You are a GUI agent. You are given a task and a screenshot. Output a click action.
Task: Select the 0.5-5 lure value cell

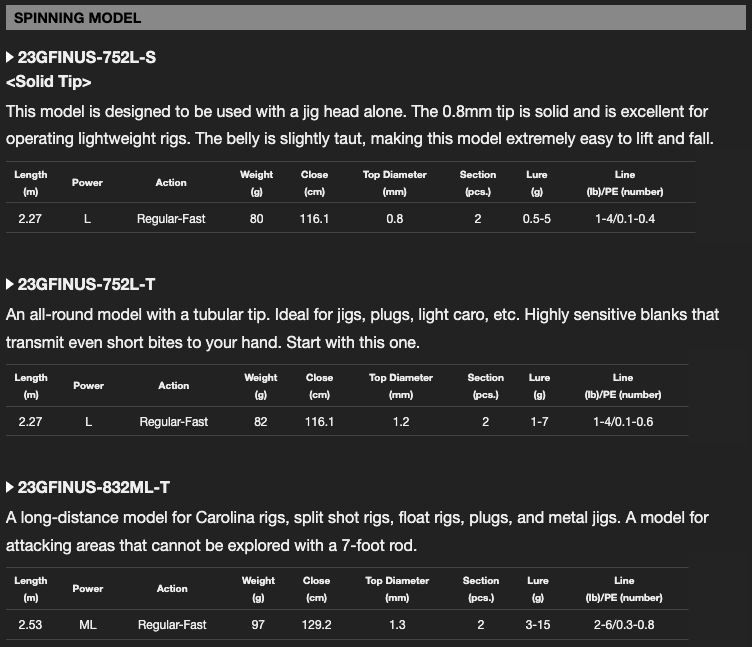tap(537, 218)
